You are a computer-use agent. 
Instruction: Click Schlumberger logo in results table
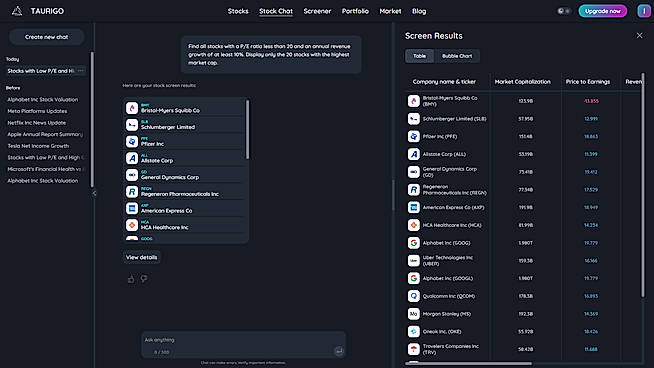click(x=413, y=118)
